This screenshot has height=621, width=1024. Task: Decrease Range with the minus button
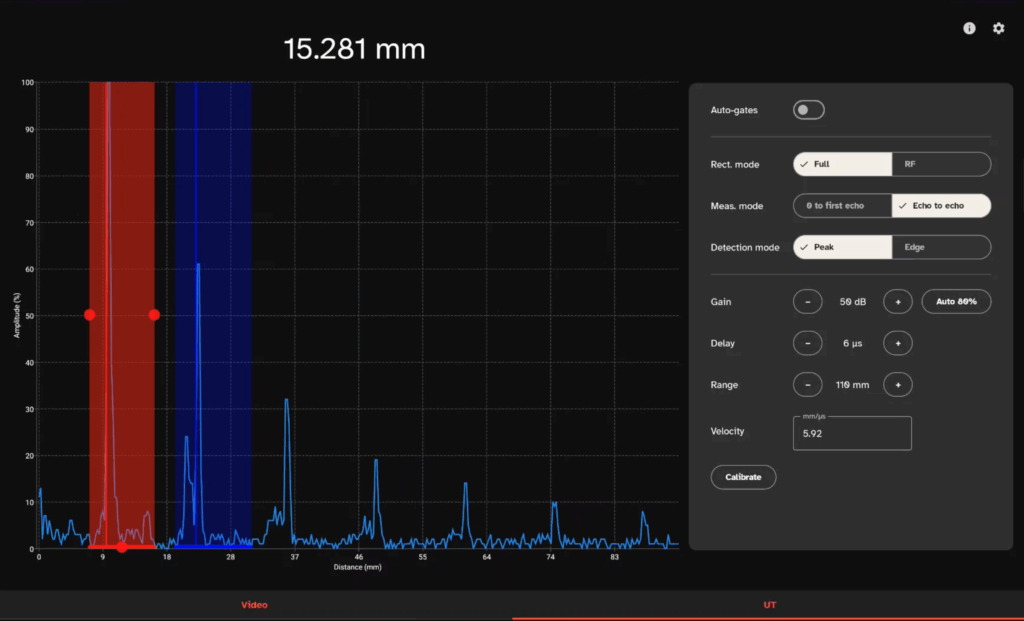click(807, 385)
